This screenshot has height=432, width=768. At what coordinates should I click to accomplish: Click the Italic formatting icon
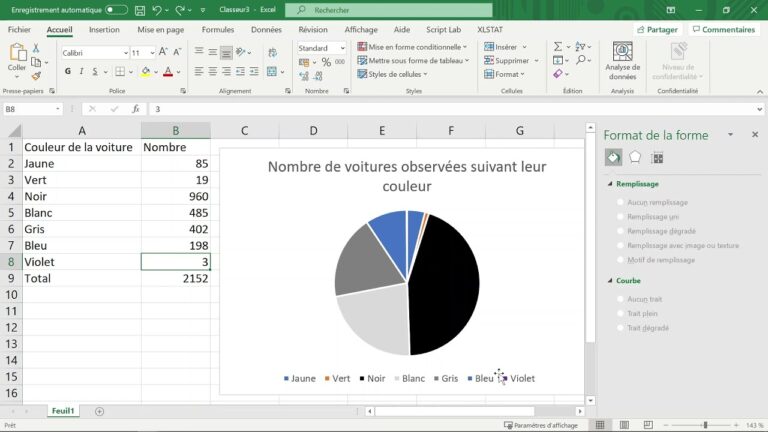81,72
